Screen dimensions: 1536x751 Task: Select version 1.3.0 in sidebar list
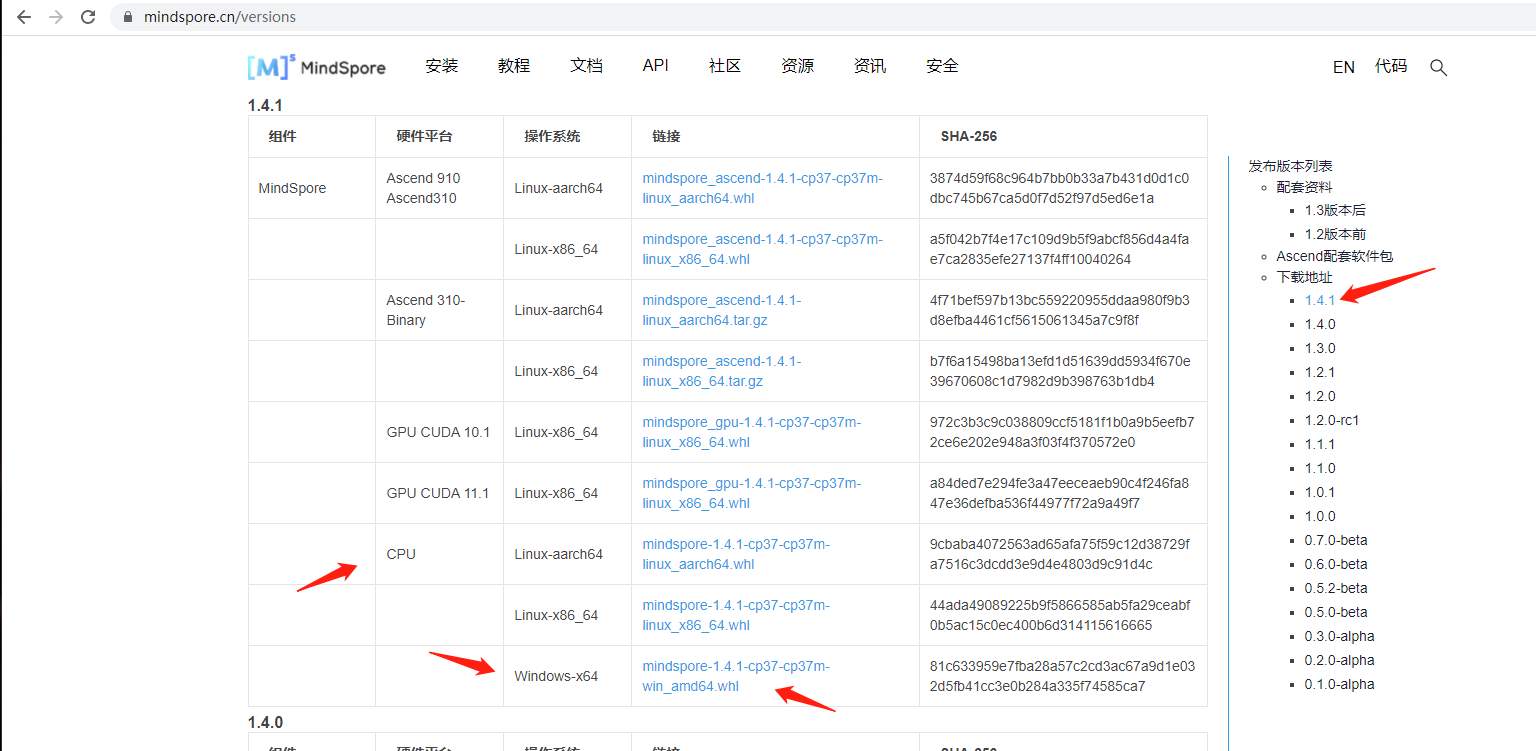pos(1320,348)
